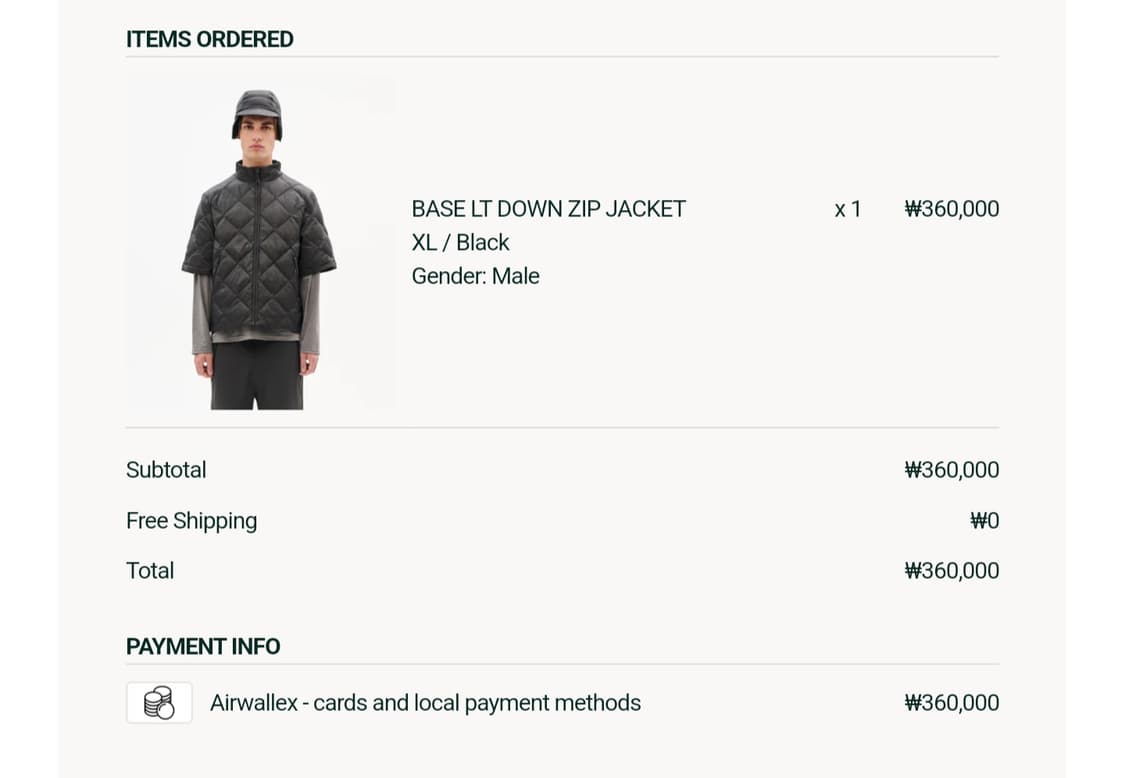
Task: Select the Total label
Action: [x=150, y=571]
